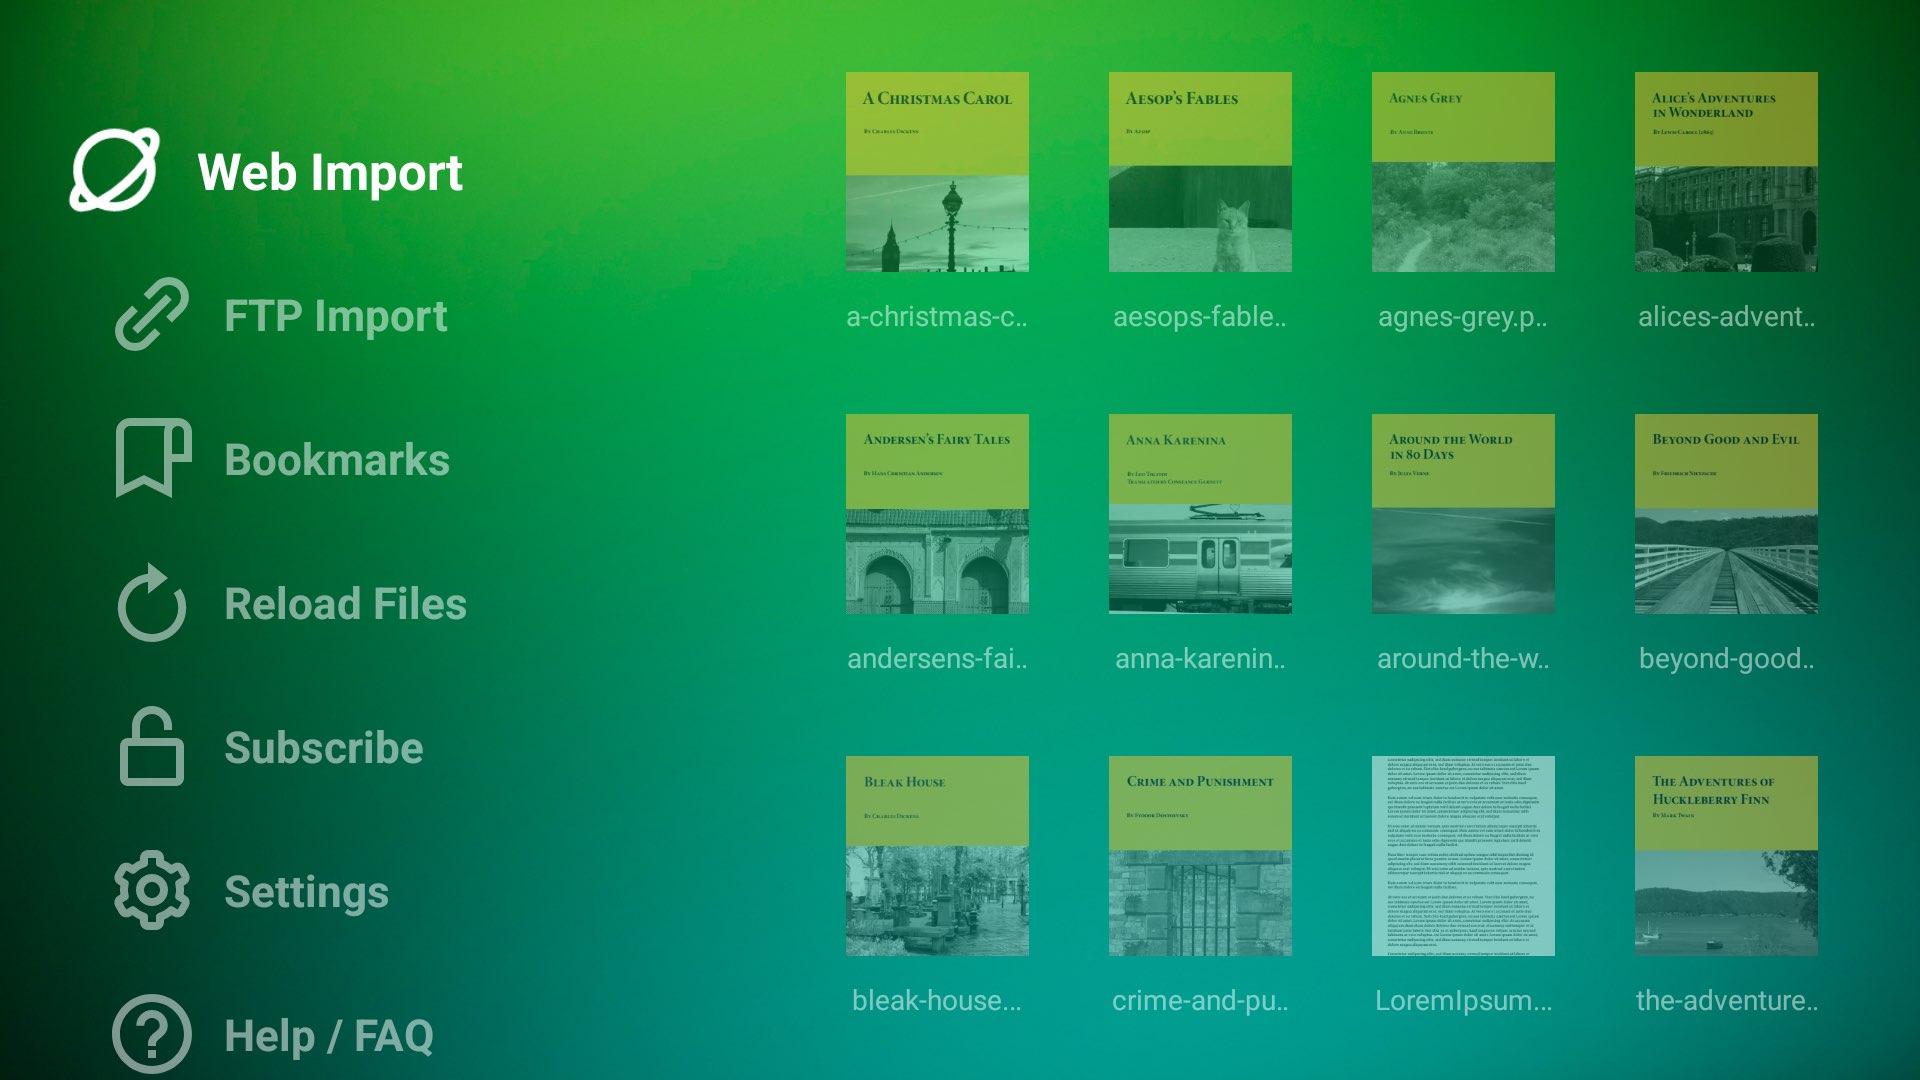Viewport: 1920px width, 1080px height.
Task: Select The Adventures of Huckleberry Finn cover
Action: 1726,856
